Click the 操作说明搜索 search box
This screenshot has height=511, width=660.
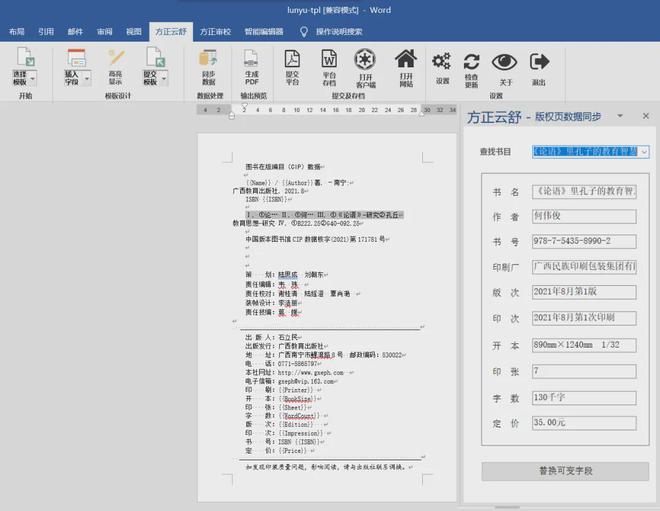[x=339, y=32]
